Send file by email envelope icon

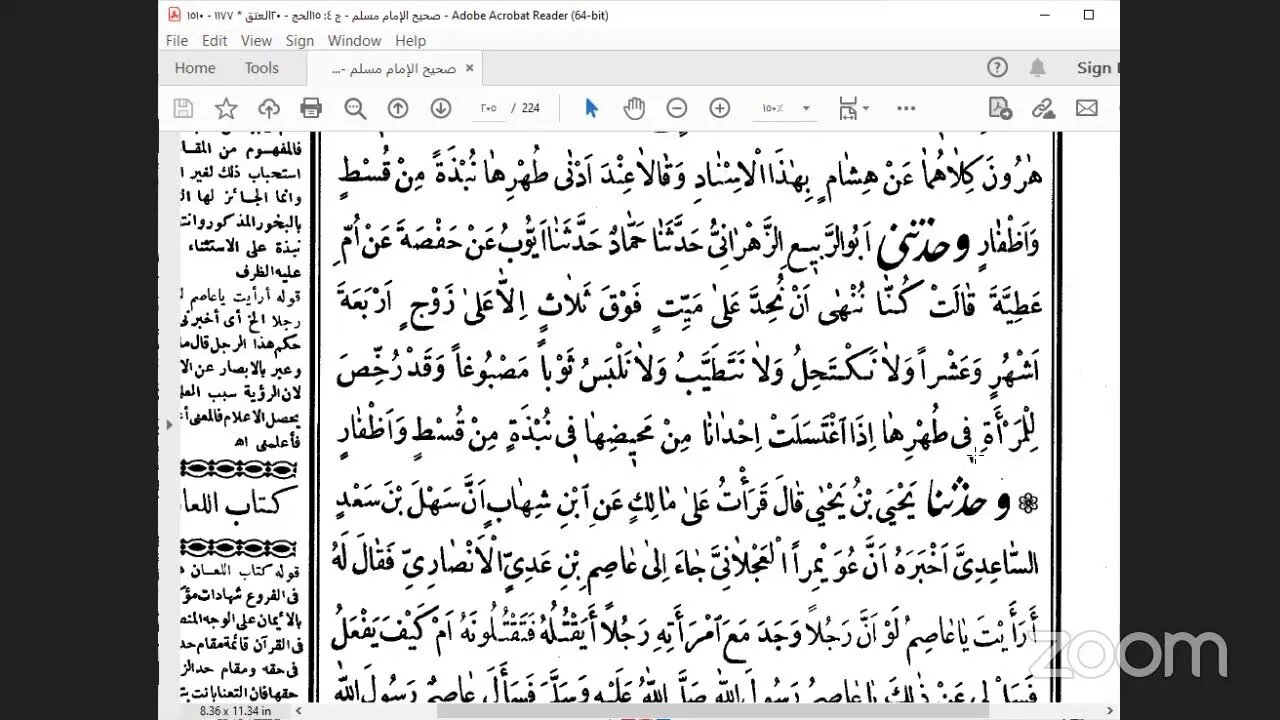point(1087,108)
